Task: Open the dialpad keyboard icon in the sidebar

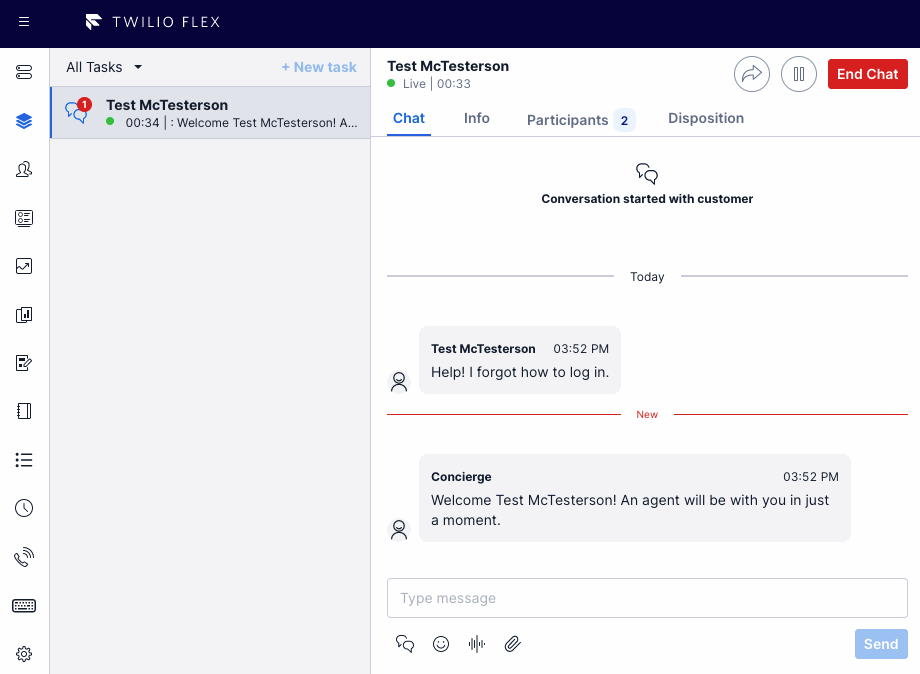Action: [24, 605]
